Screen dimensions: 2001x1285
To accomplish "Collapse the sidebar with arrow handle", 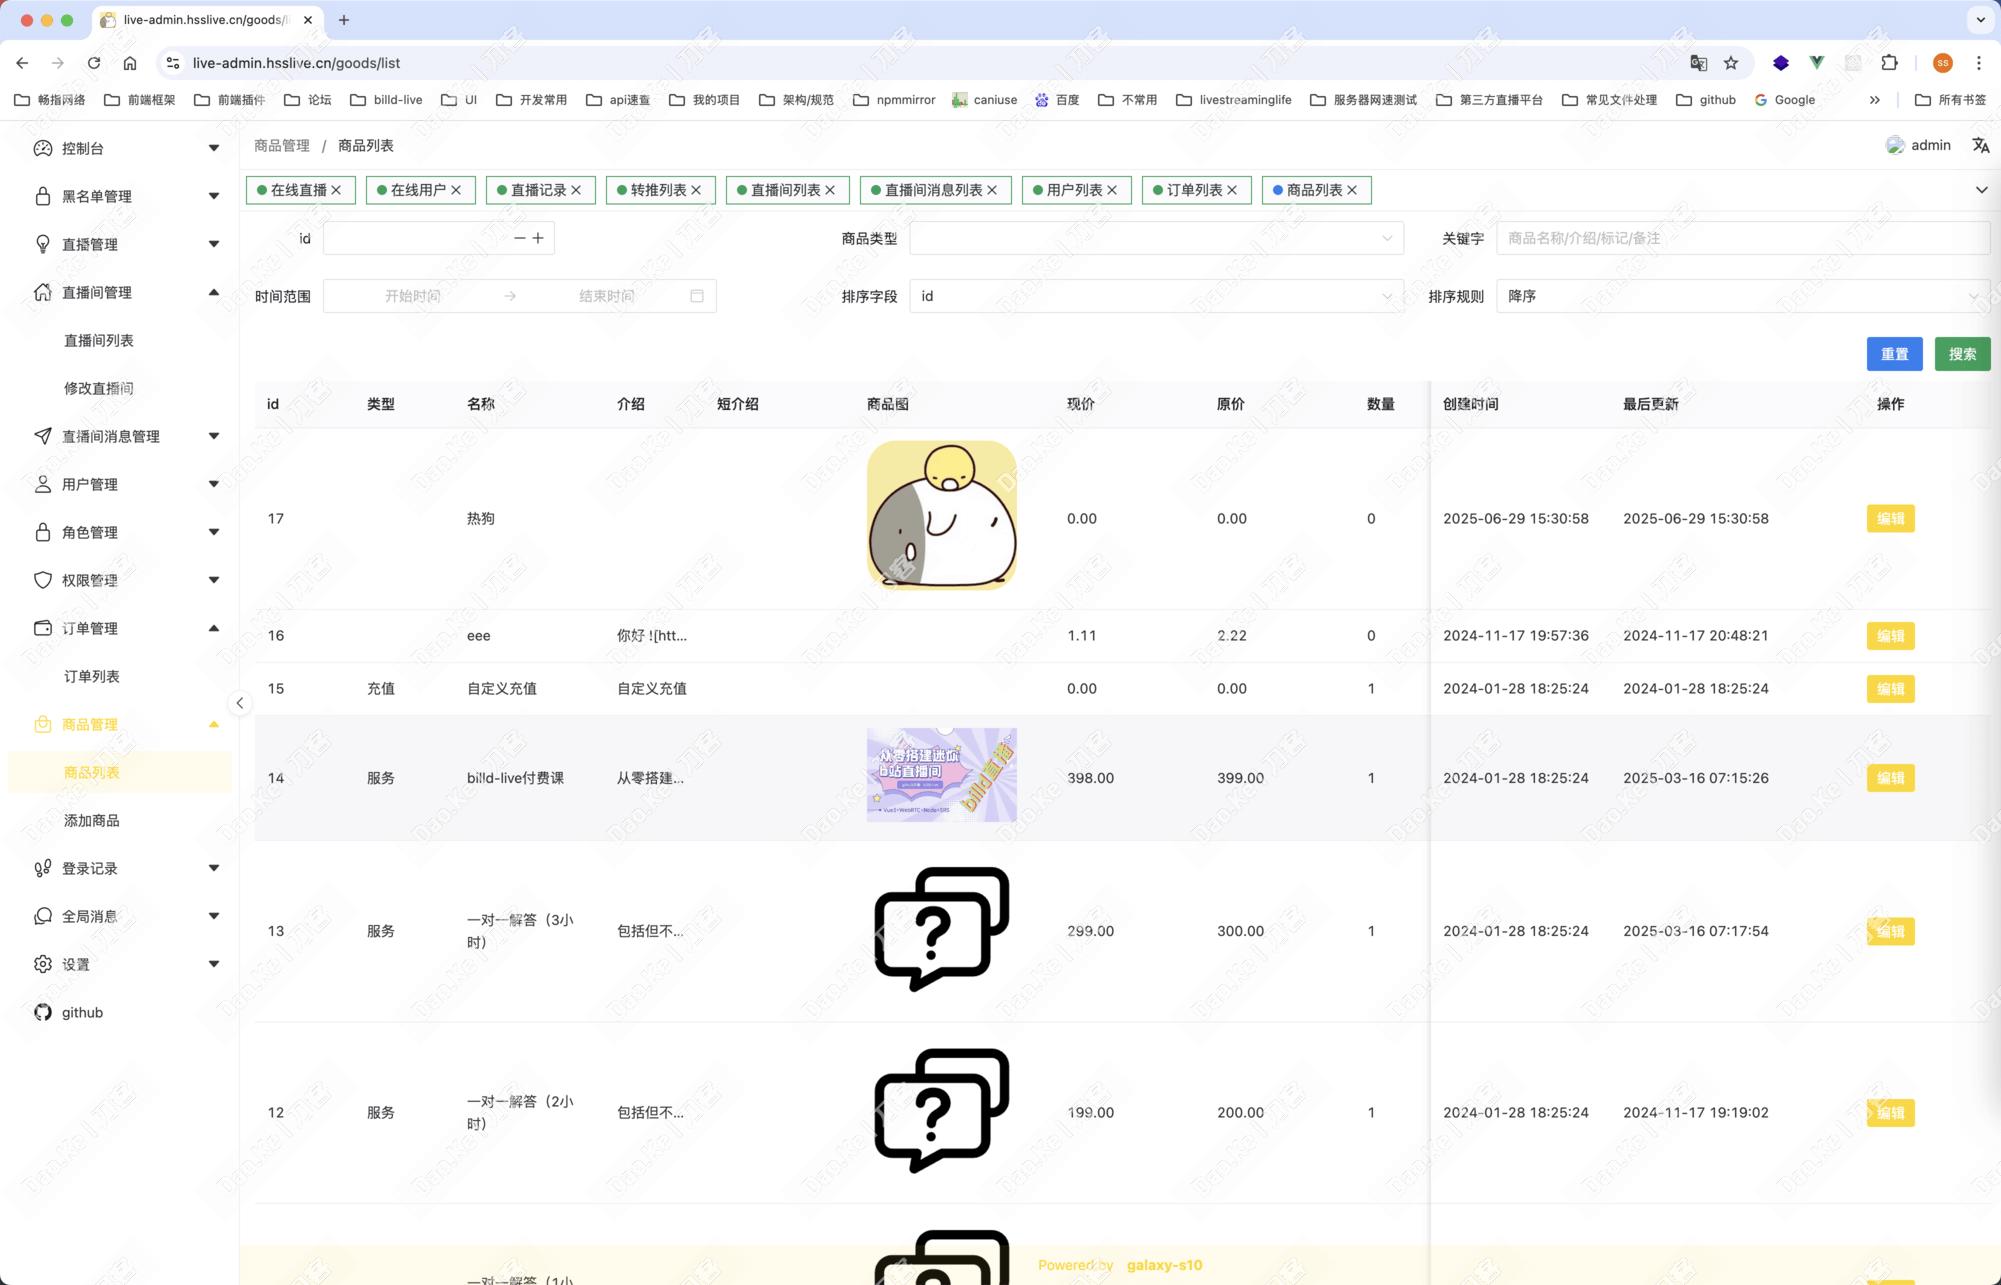I will point(240,703).
